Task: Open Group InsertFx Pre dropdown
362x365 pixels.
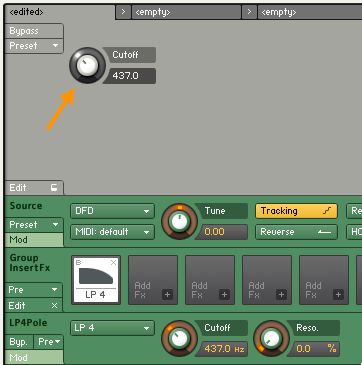Action: 34,290
